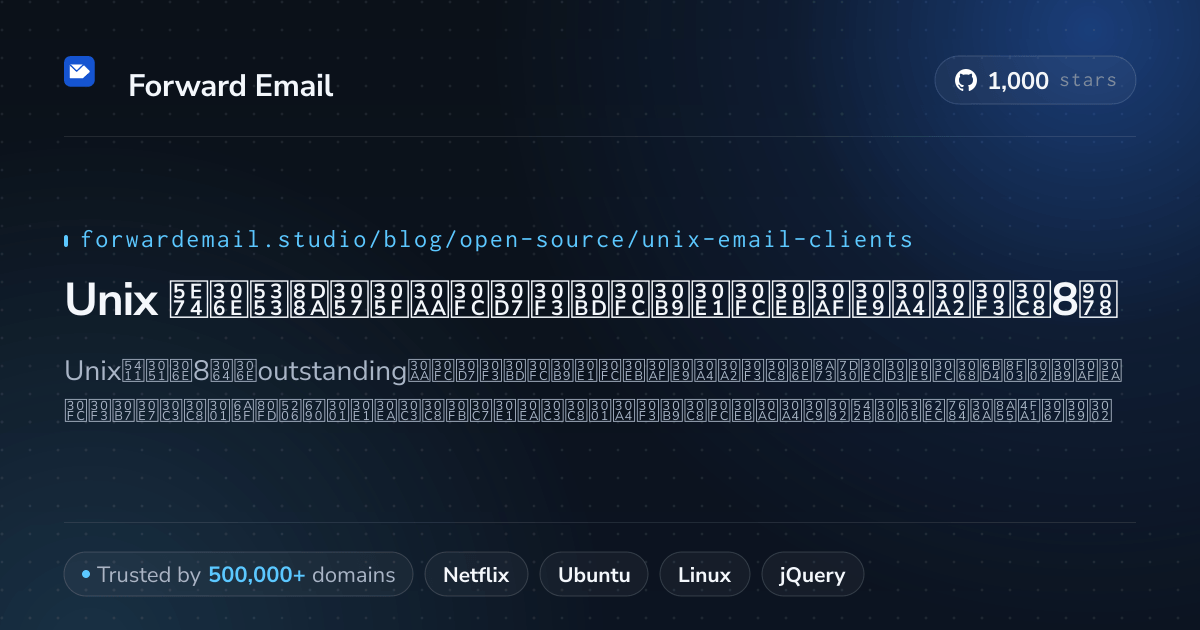
Task: Click the GitHub octocat icon
Action: [x=966, y=81]
